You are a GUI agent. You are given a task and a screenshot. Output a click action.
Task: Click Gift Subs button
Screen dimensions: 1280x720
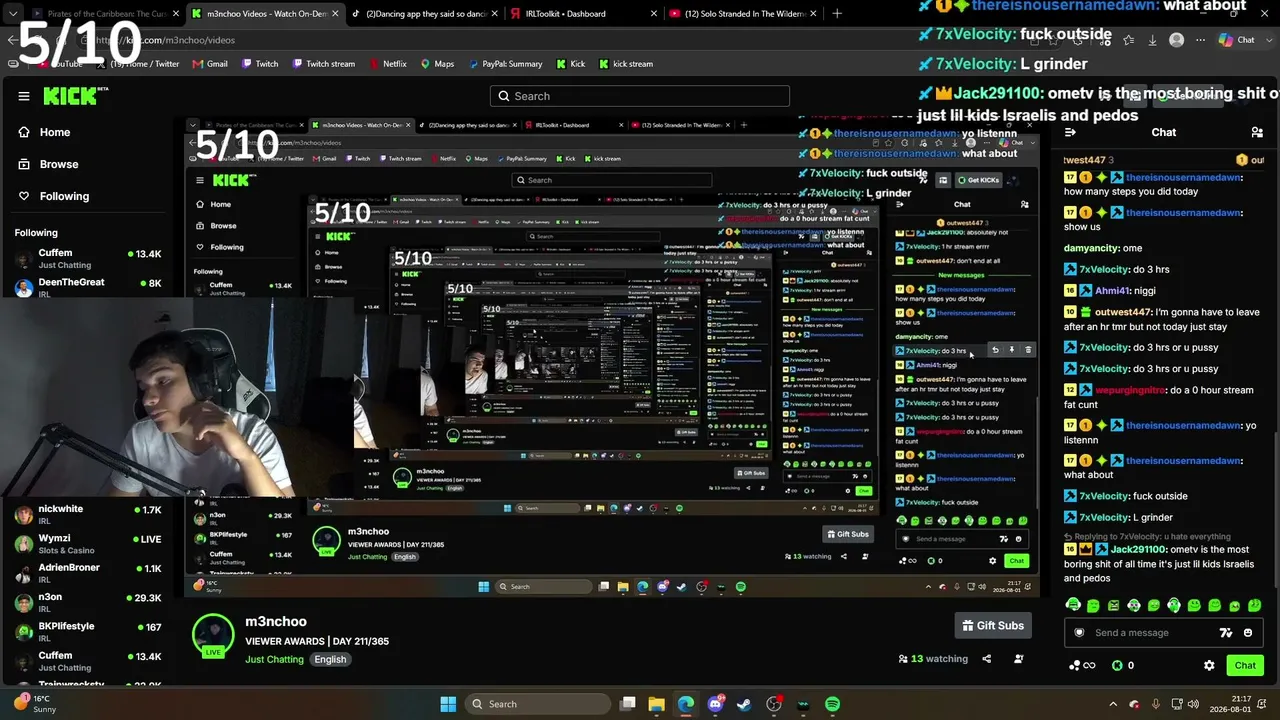click(x=993, y=625)
